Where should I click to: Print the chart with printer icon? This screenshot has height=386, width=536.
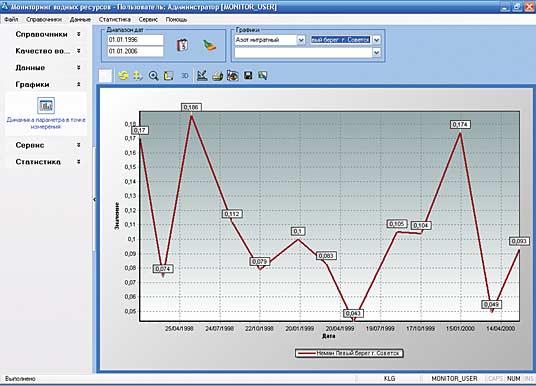(217, 76)
